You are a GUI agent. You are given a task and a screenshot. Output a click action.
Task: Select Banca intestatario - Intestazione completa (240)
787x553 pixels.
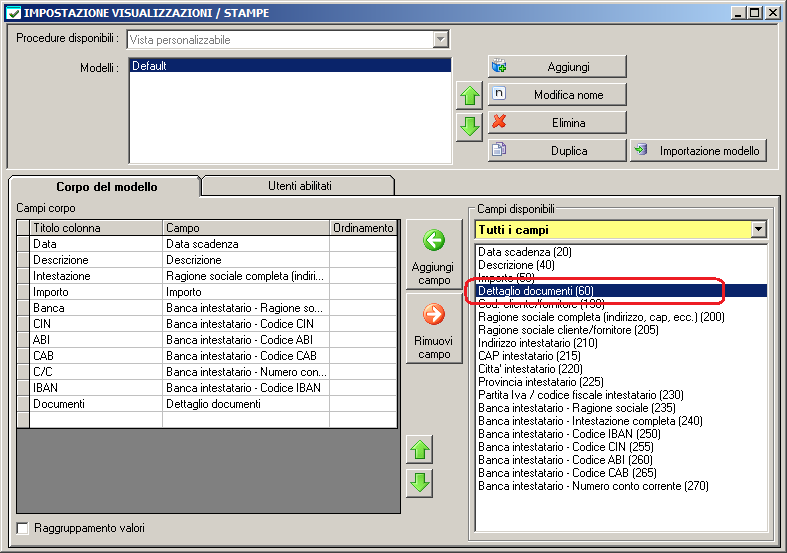point(620,421)
